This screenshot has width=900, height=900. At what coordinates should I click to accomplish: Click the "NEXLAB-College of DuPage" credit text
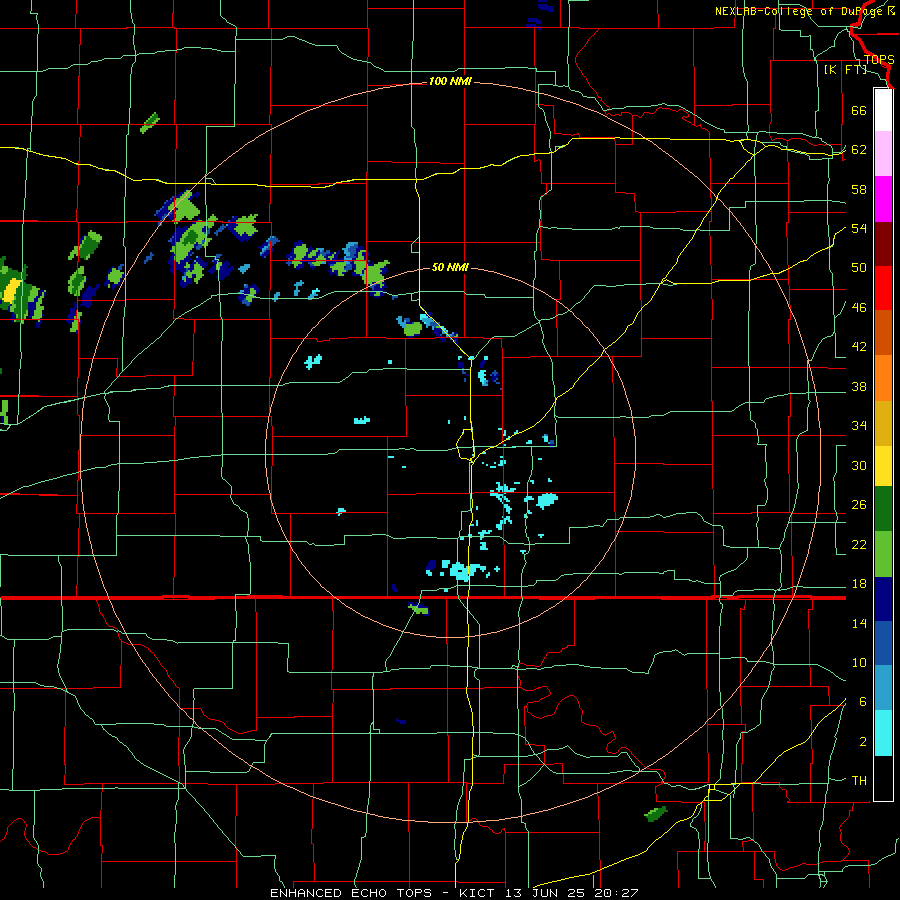798,11
